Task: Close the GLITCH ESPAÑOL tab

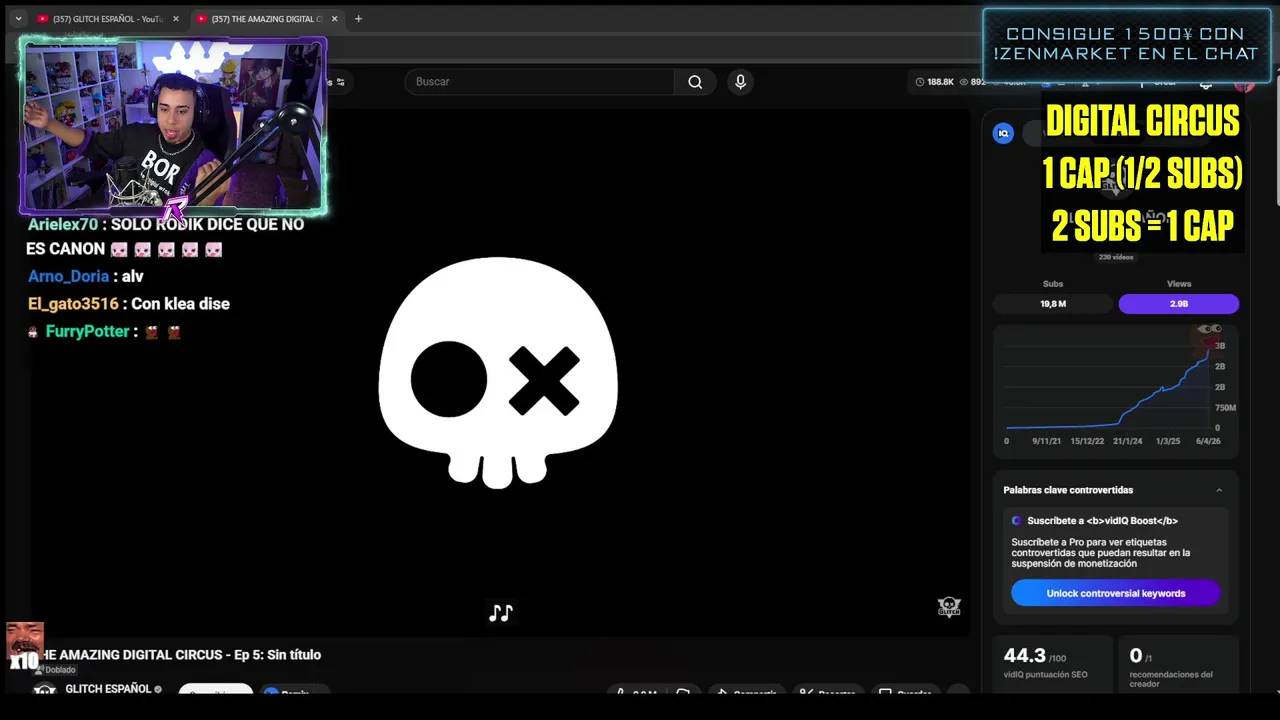Action: 175,19
